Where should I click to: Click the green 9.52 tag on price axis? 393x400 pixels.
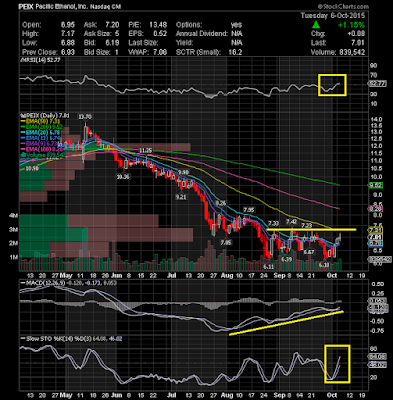tap(376, 185)
